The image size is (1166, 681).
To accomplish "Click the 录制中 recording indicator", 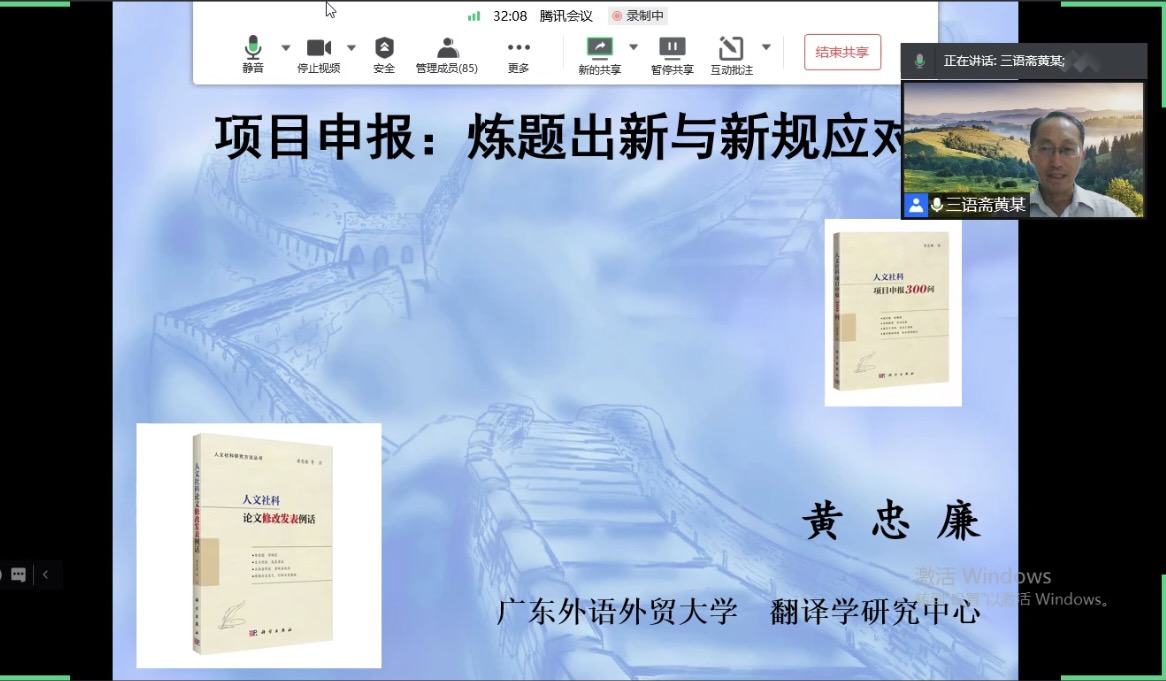I will 638,16.
